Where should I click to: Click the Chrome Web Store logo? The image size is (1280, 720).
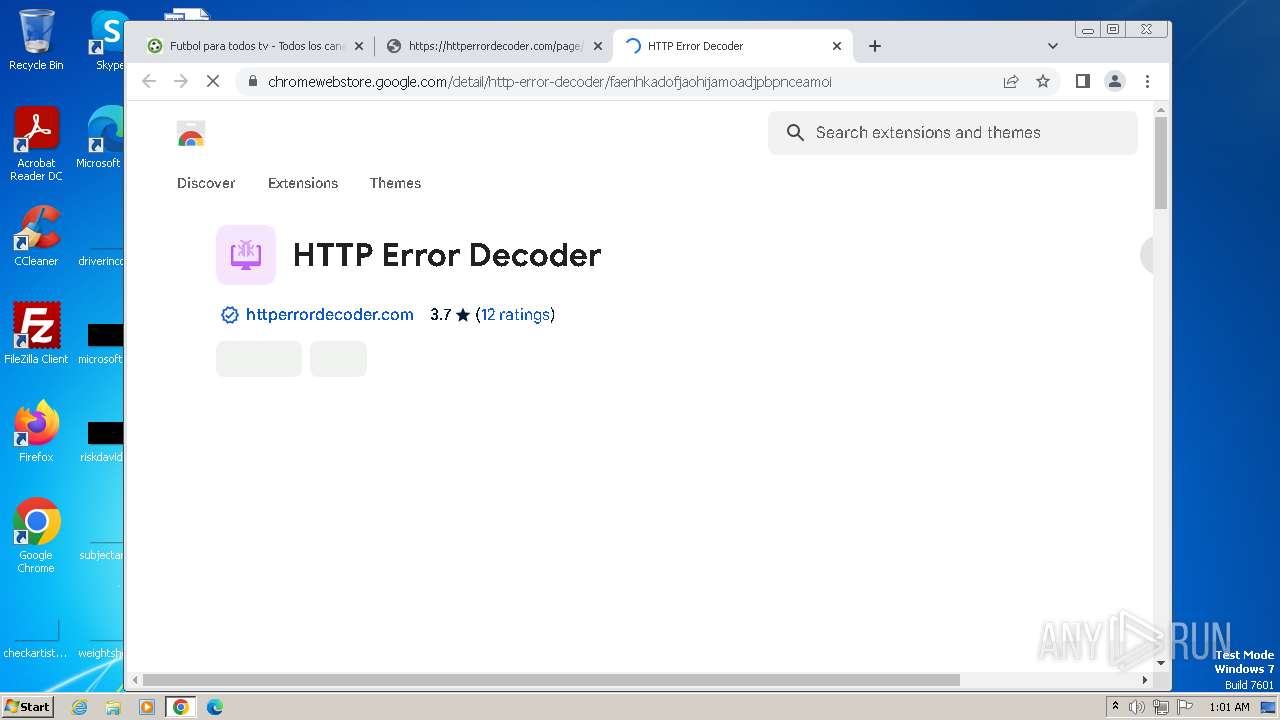coord(191,134)
